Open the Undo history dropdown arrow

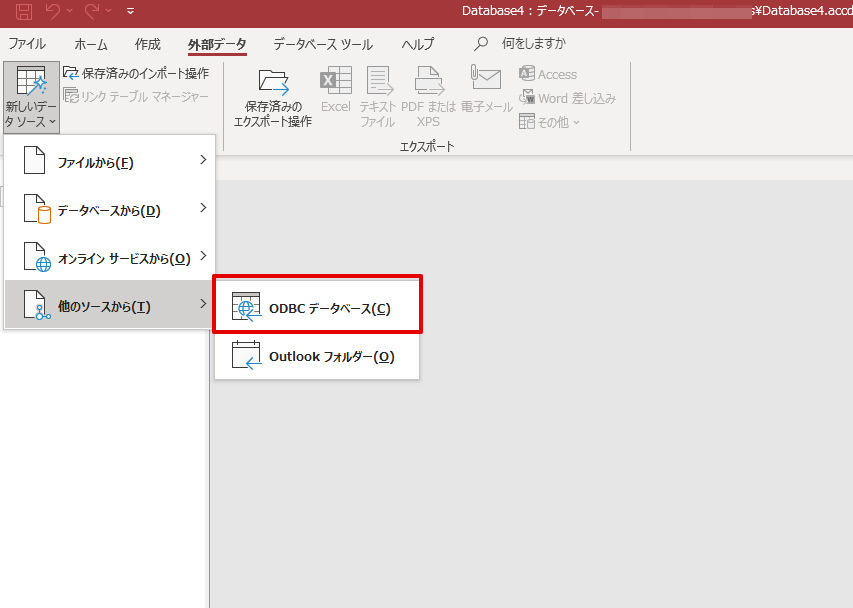[x=70, y=11]
